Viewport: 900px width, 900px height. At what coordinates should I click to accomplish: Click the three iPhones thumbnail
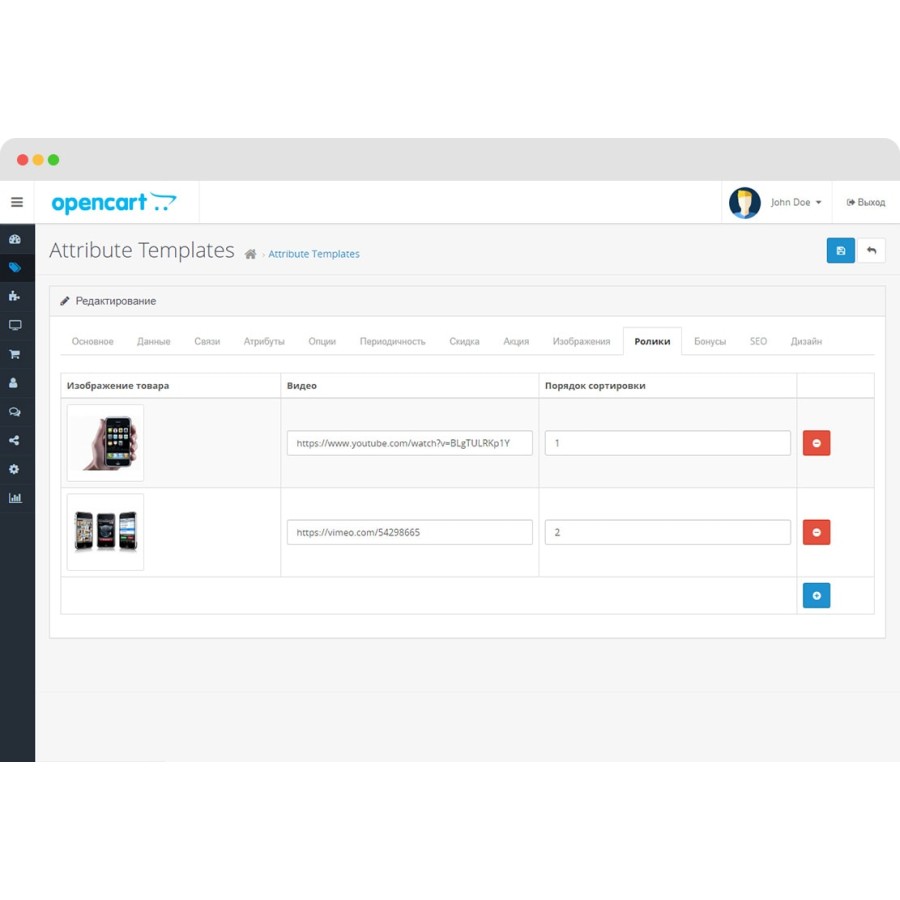105,532
